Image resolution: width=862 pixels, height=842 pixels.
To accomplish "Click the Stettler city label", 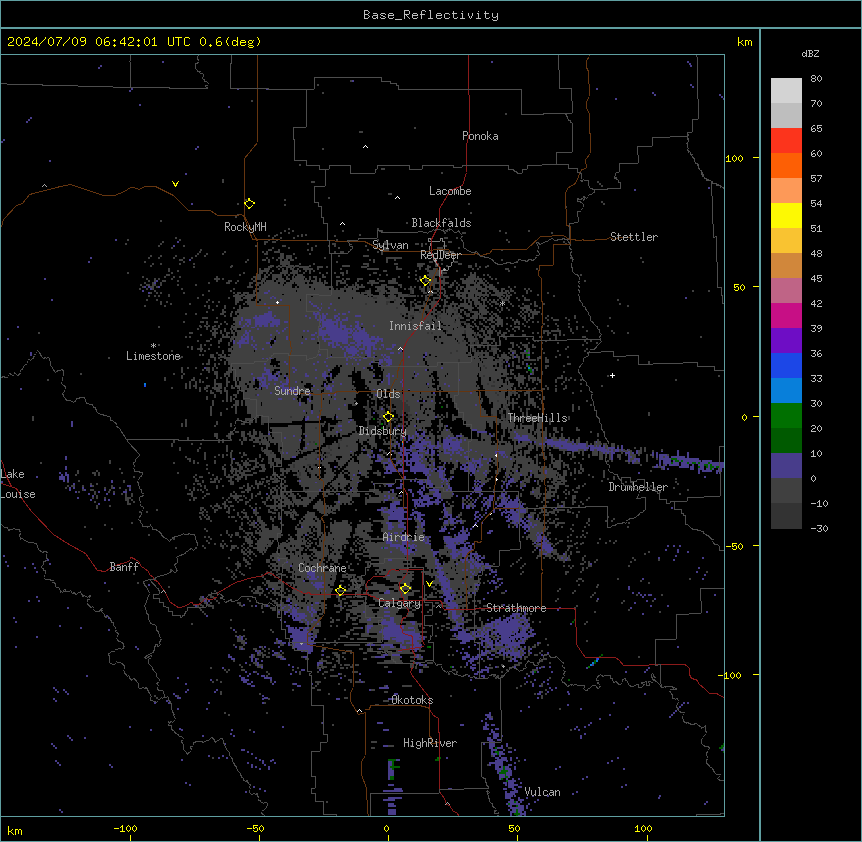I will pyautogui.click(x=634, y=237).
